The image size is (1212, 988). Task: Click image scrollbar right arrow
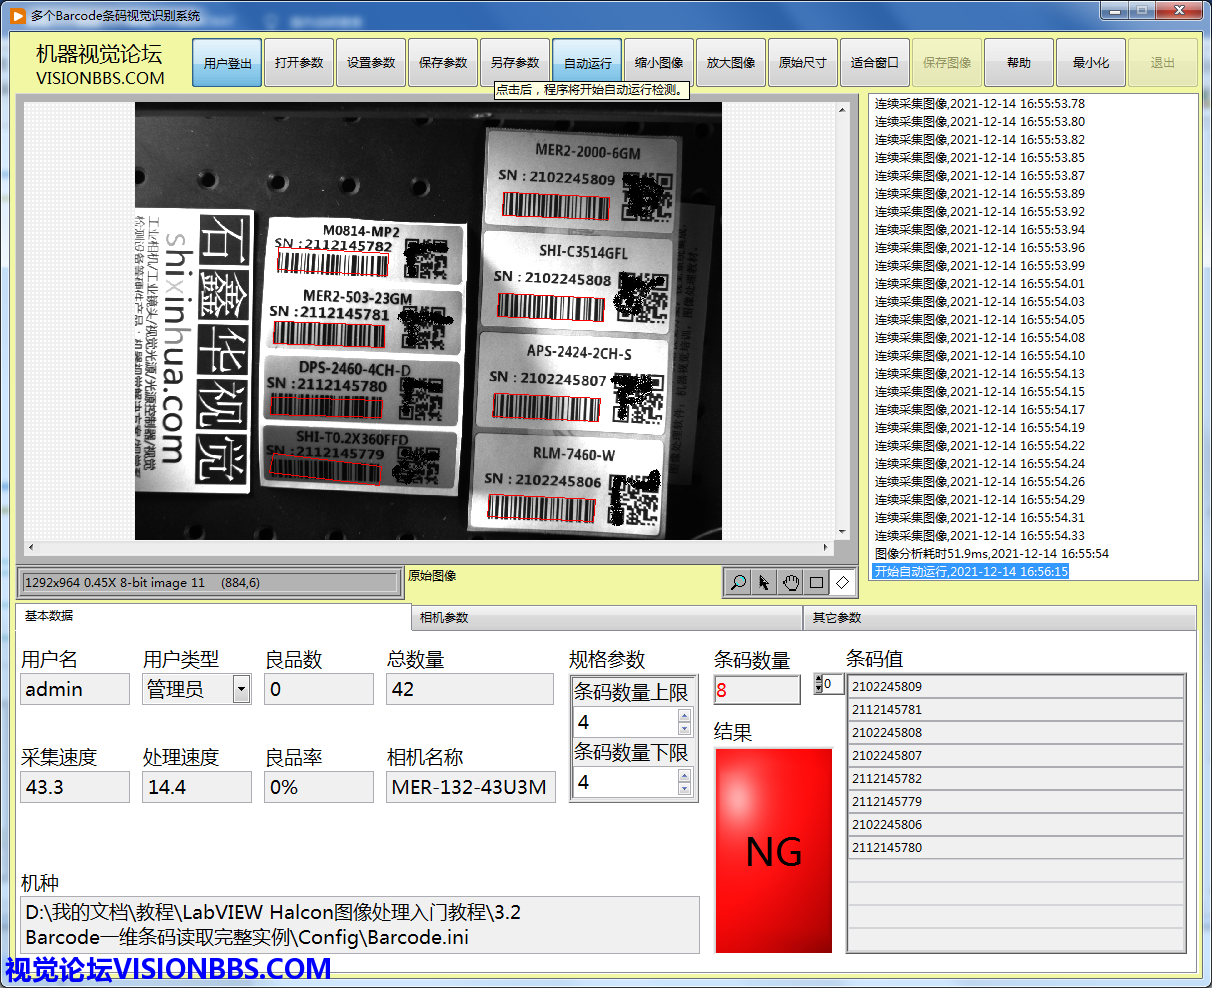point(826,547)
